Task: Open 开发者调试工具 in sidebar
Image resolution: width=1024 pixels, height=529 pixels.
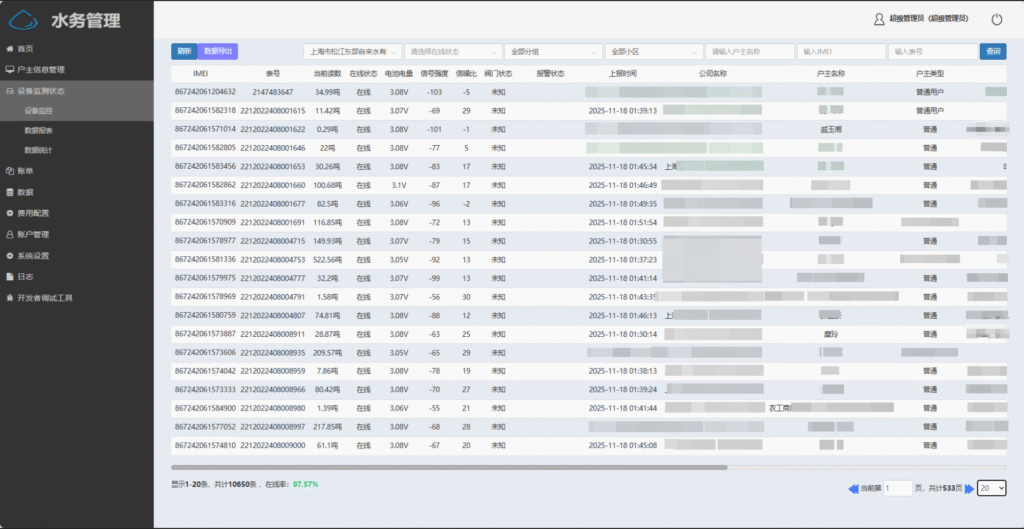Action: tap(44, 297)
